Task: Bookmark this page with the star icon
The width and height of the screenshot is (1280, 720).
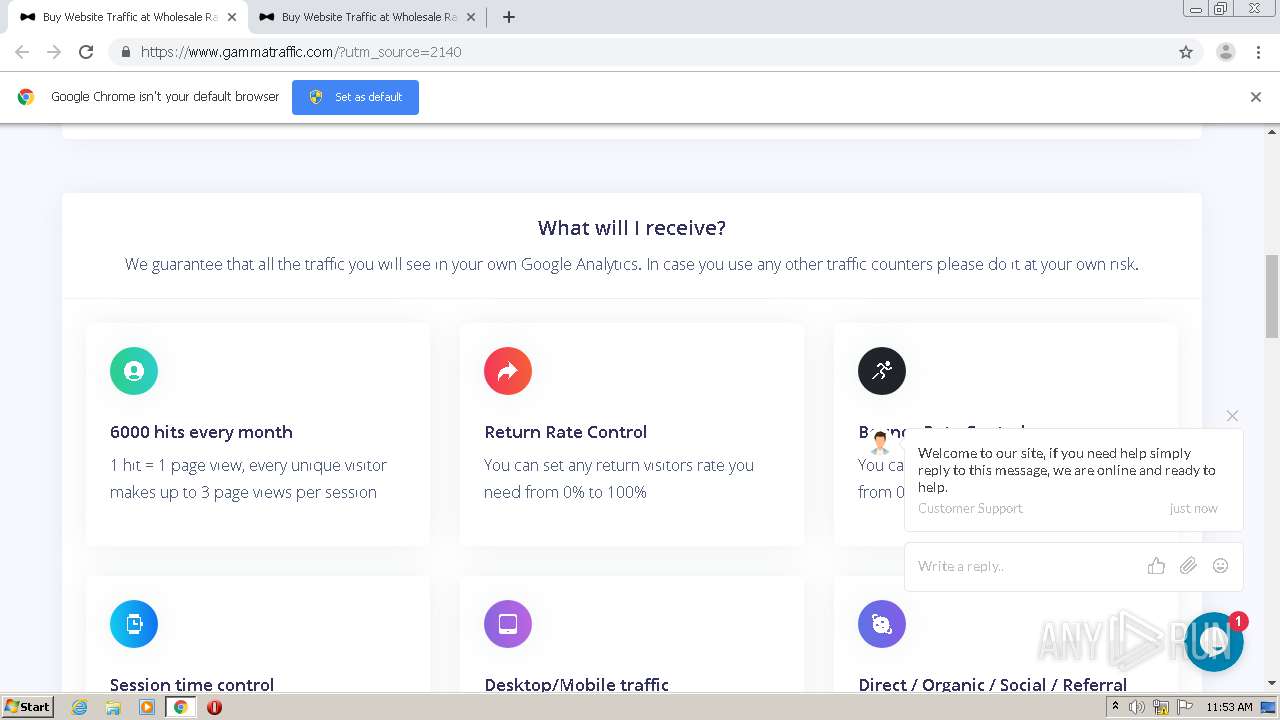Action: [x=1186, y=52]
